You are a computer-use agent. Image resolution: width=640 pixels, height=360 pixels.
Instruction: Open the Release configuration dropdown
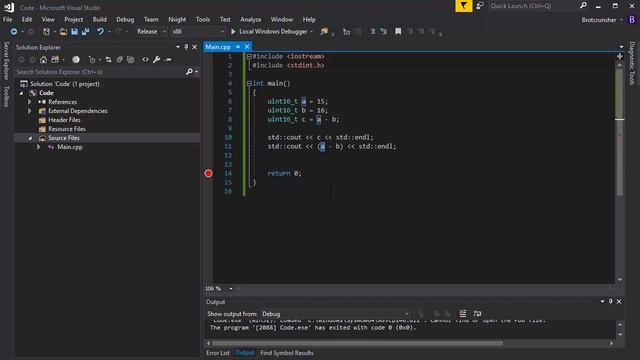click(151, 31)
